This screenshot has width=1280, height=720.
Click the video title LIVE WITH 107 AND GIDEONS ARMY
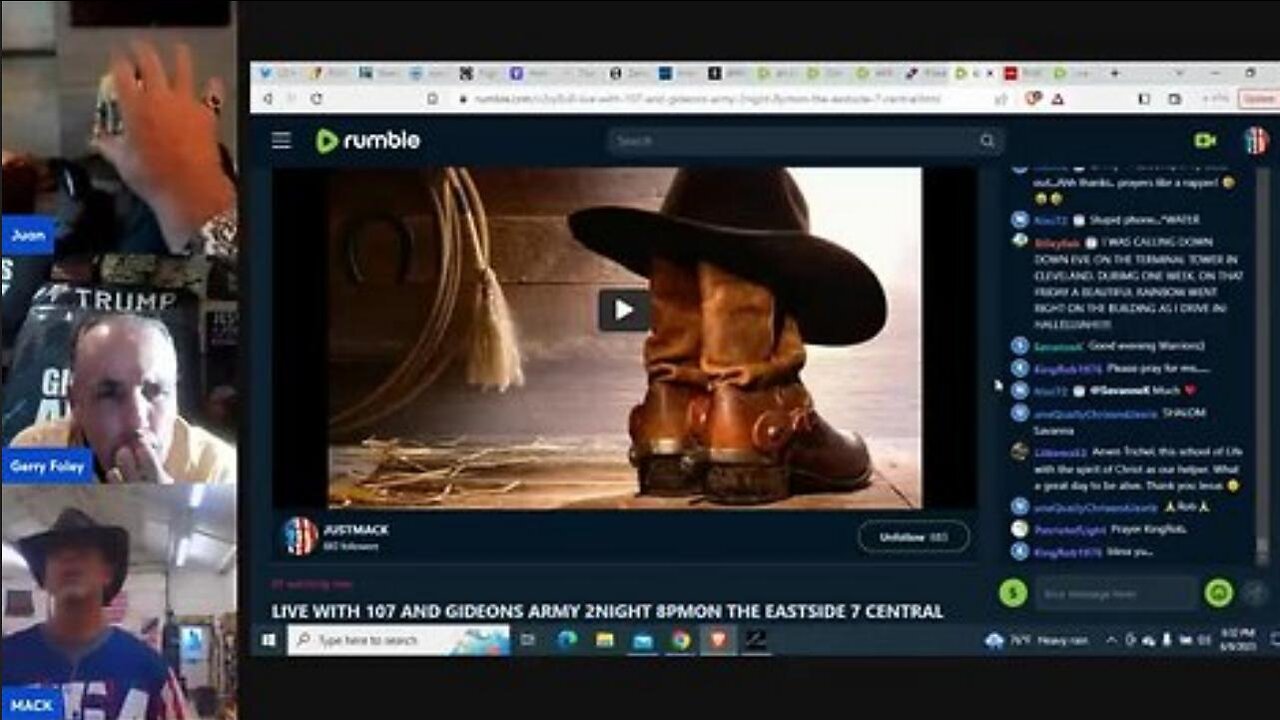pyautogui.click(x=607, y=610)
